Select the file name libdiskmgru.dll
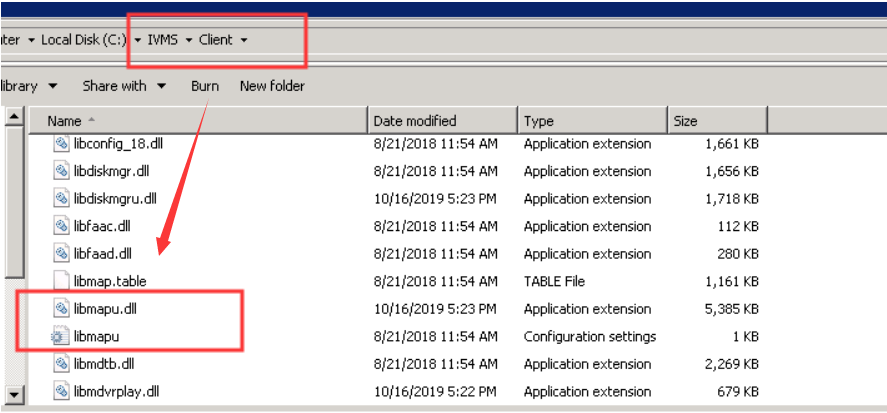887x413 pixels. click(x=115, y=199)
